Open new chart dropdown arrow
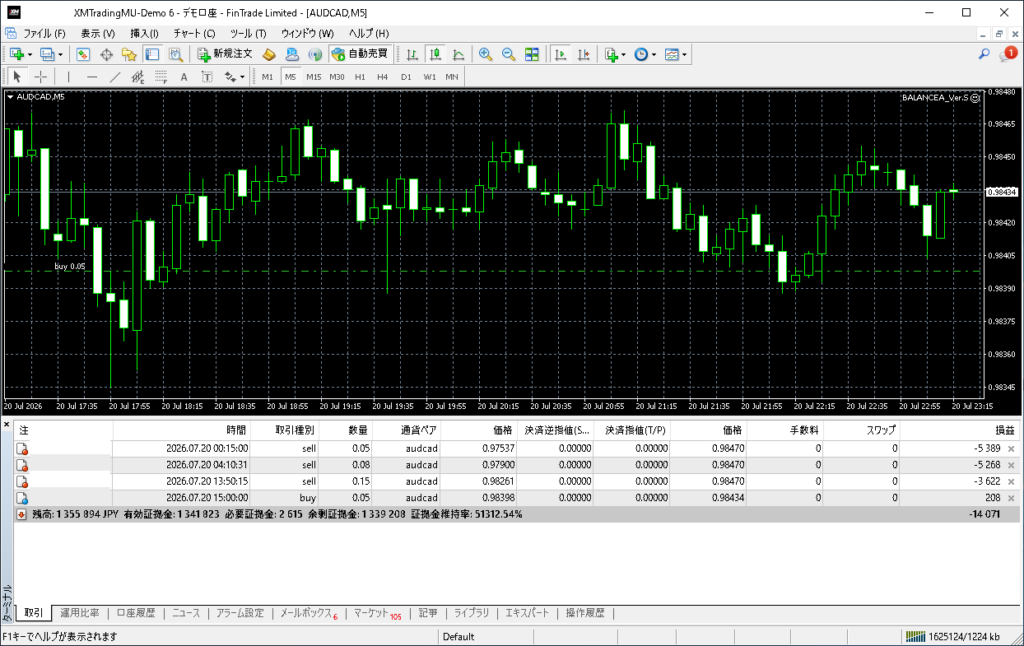 [29, 55]
